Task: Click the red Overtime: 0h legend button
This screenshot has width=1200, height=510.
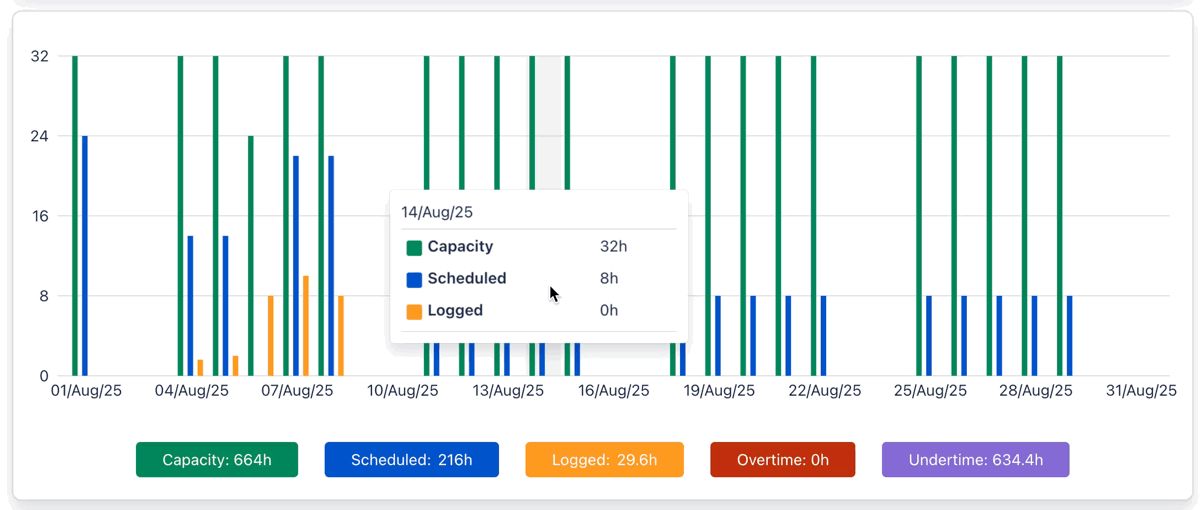Action: 782,460
